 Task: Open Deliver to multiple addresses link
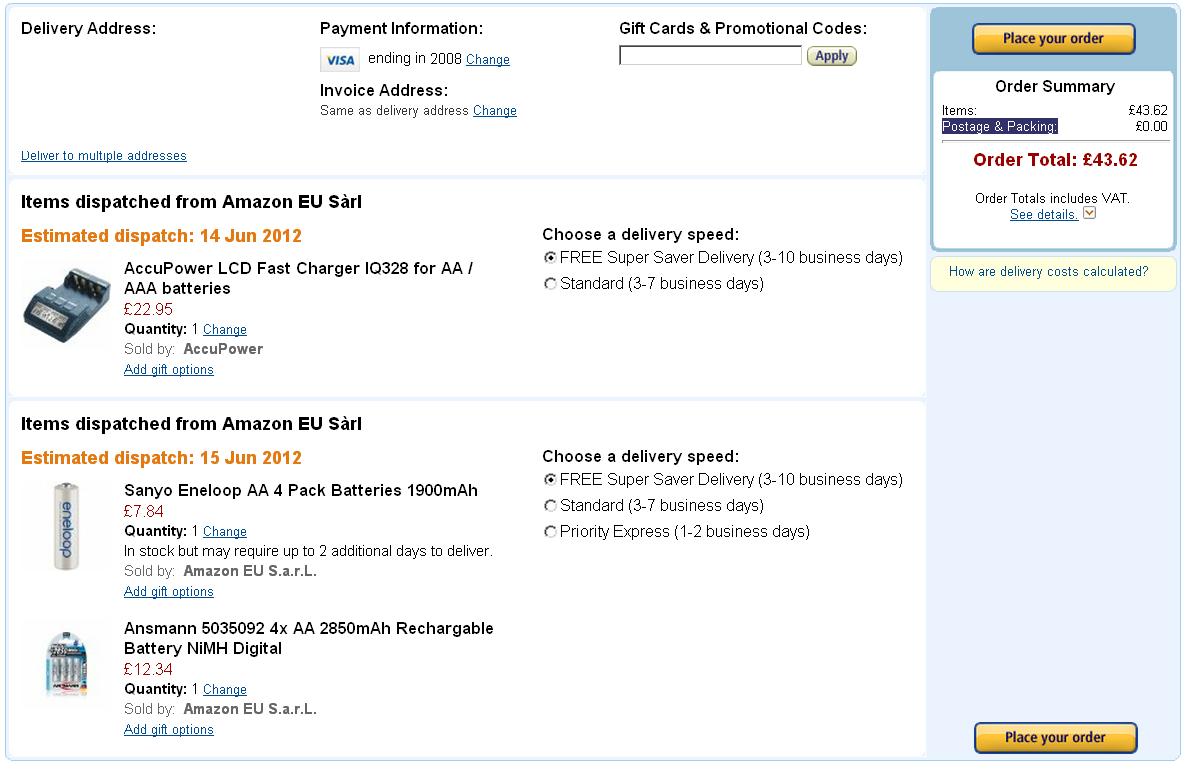(x=104, y=156)
